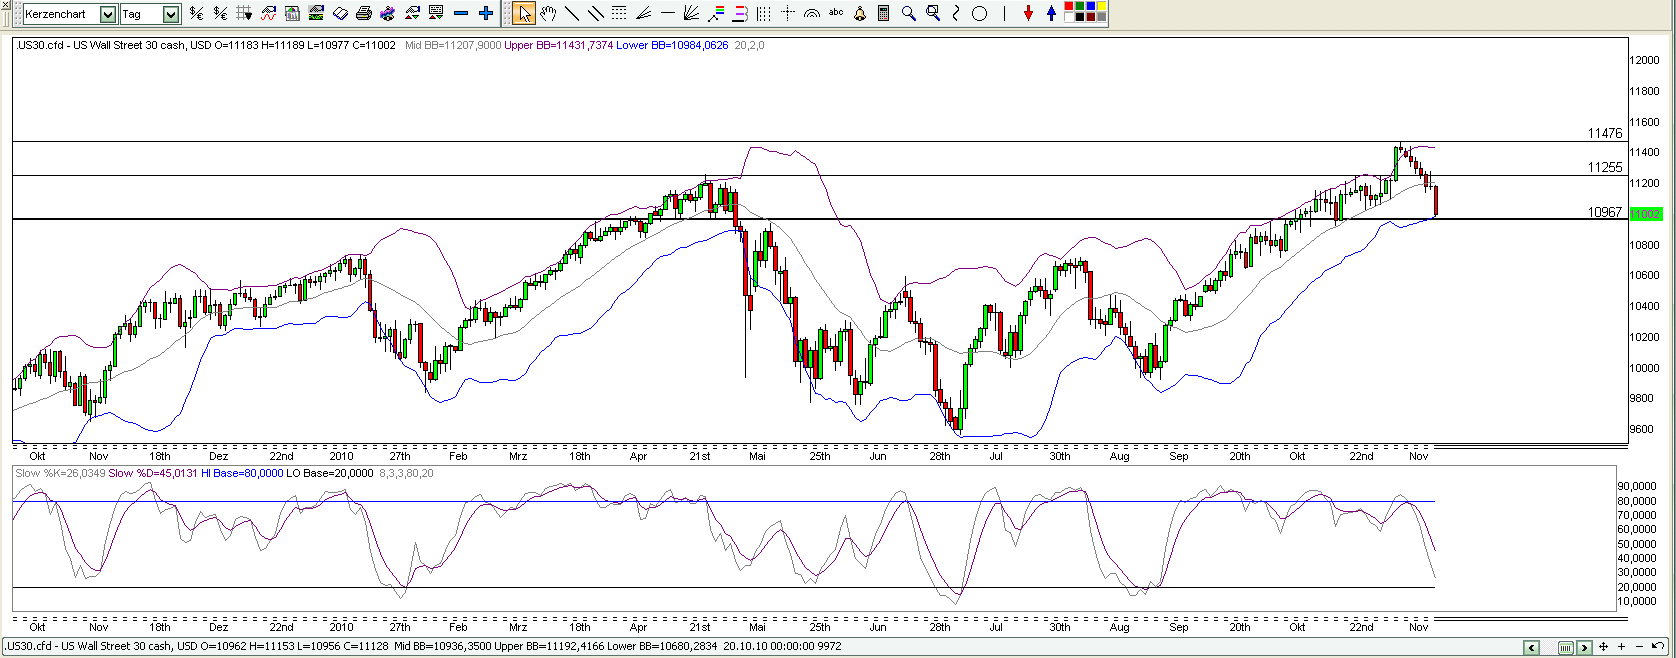
Task: Click the Lower BB legend text
Action: (672, 45)
